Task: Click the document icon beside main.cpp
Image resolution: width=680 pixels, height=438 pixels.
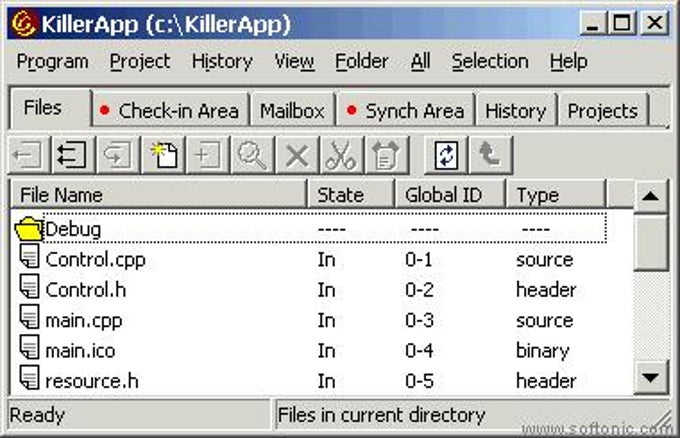Action: (x=29, y=317)
